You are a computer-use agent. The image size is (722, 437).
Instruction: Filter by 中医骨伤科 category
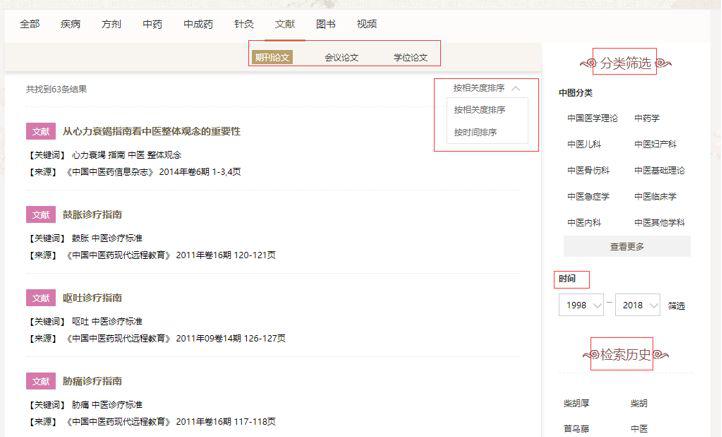pos(588,170)
